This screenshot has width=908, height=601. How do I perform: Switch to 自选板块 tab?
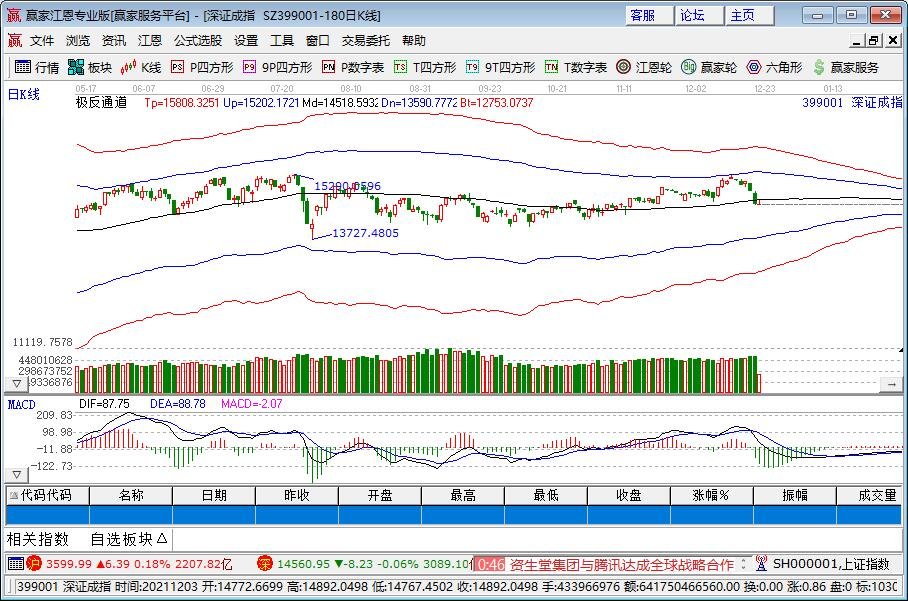coord(129,540)
